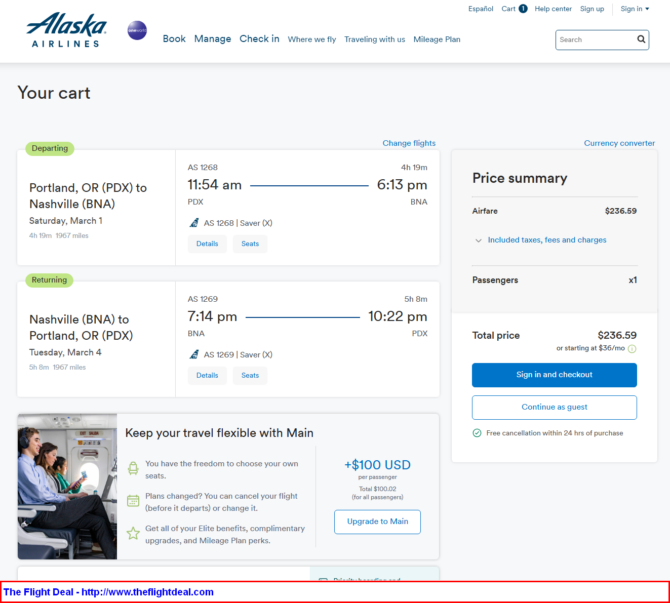Click Sign in and checkout button

click(x=554, y=375)
